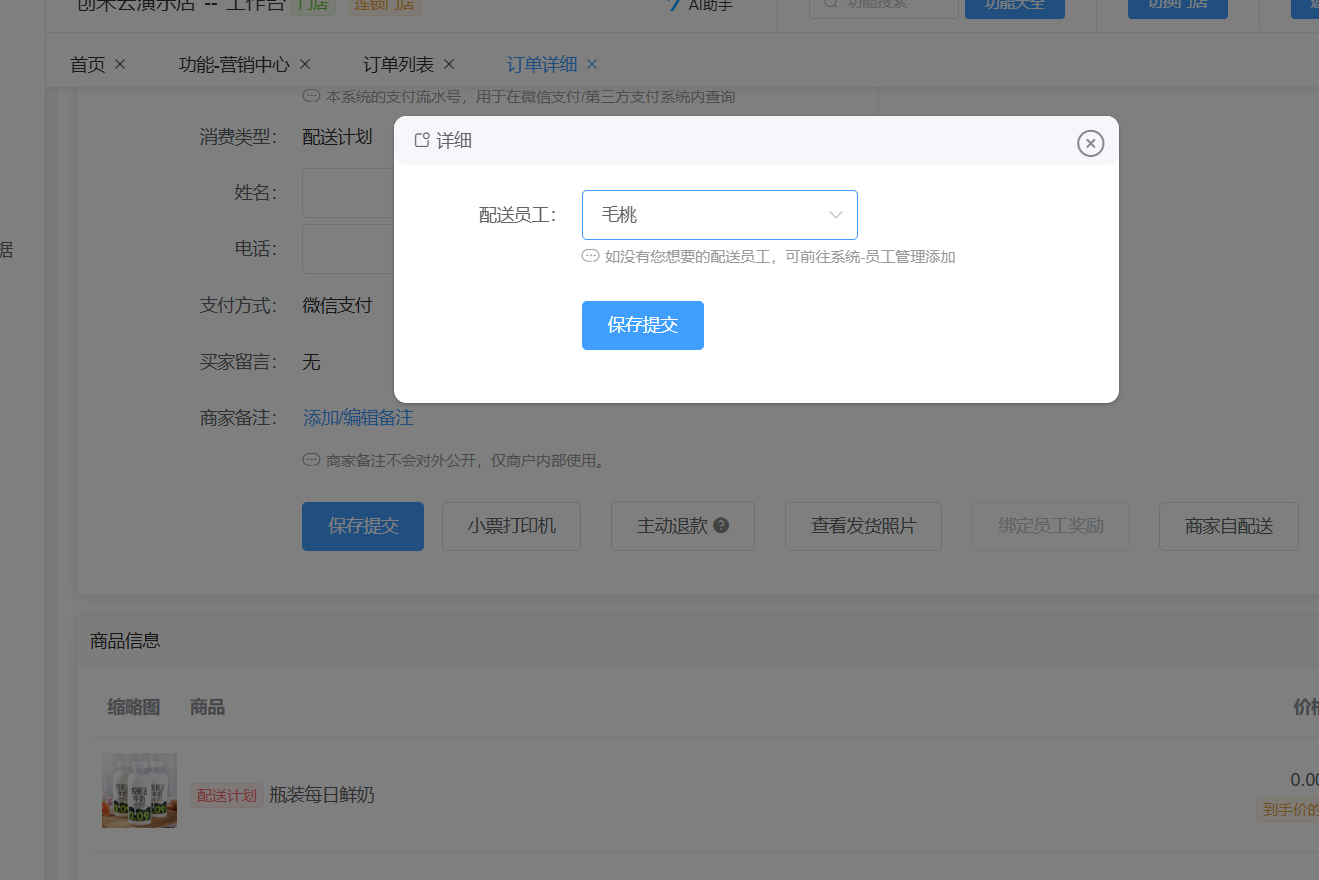Switch to the 首页 tab

coord(87,64)
